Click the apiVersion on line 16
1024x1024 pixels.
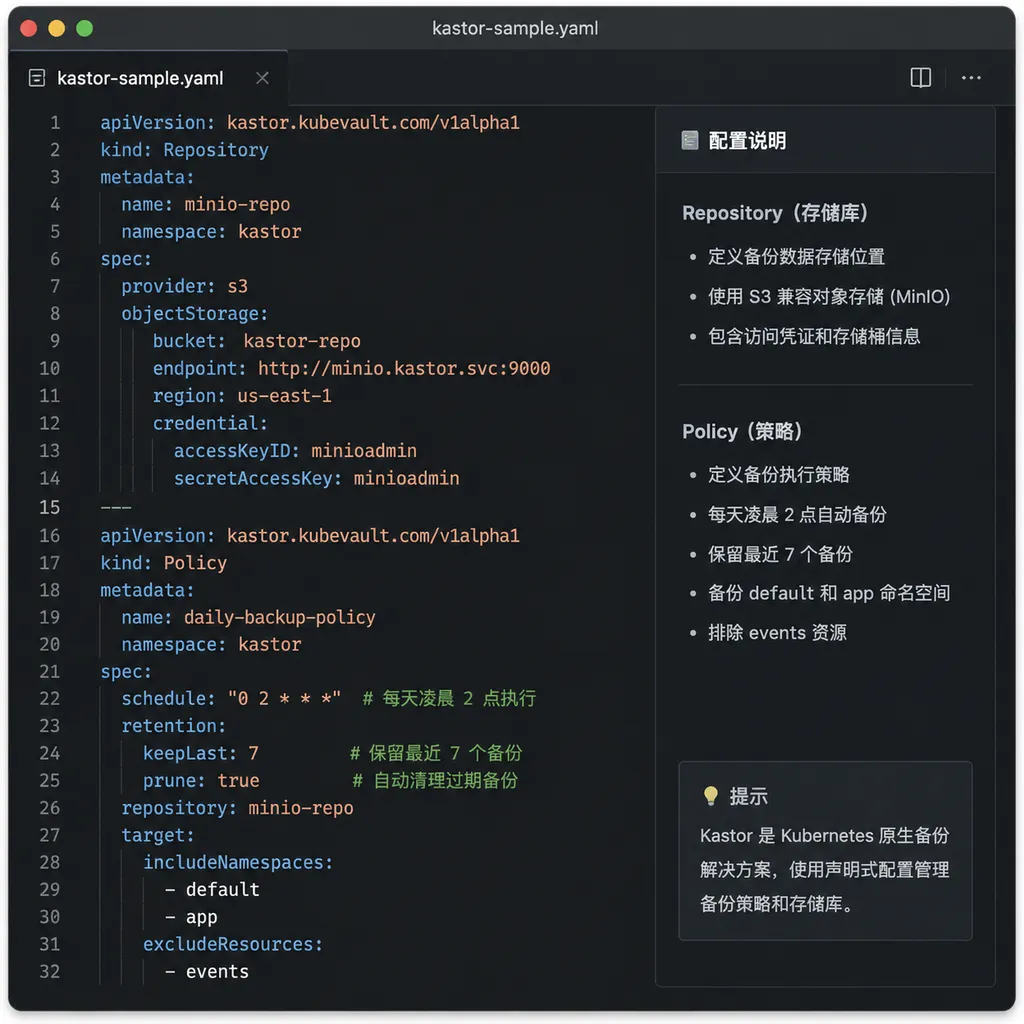click(x=310, y=536)
